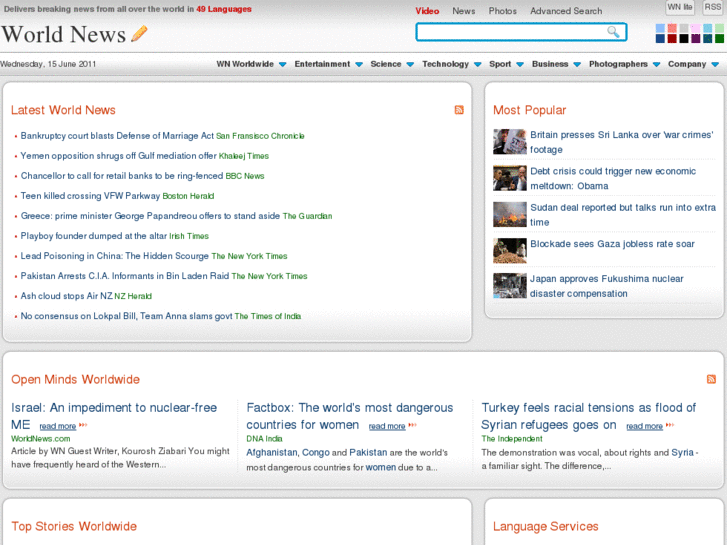Select the light gray theme swatch
Viewport: 727px width, 545px height.
click(x=683, y=28)
